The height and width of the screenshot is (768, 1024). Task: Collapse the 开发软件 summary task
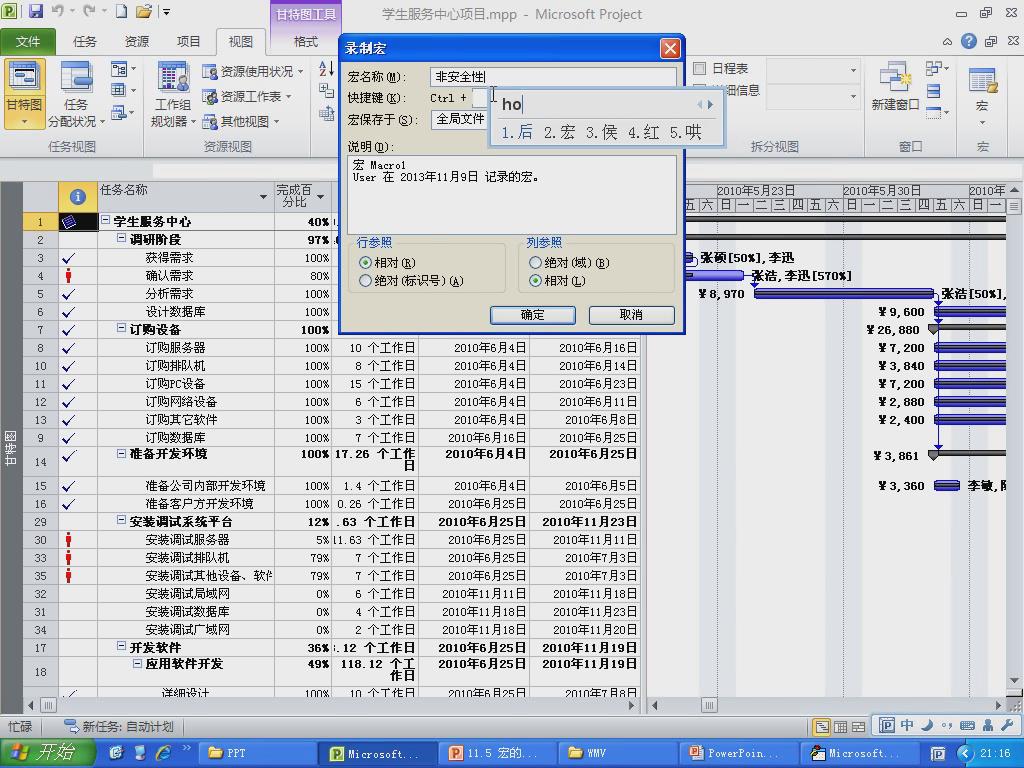click(x=121, y=646)
